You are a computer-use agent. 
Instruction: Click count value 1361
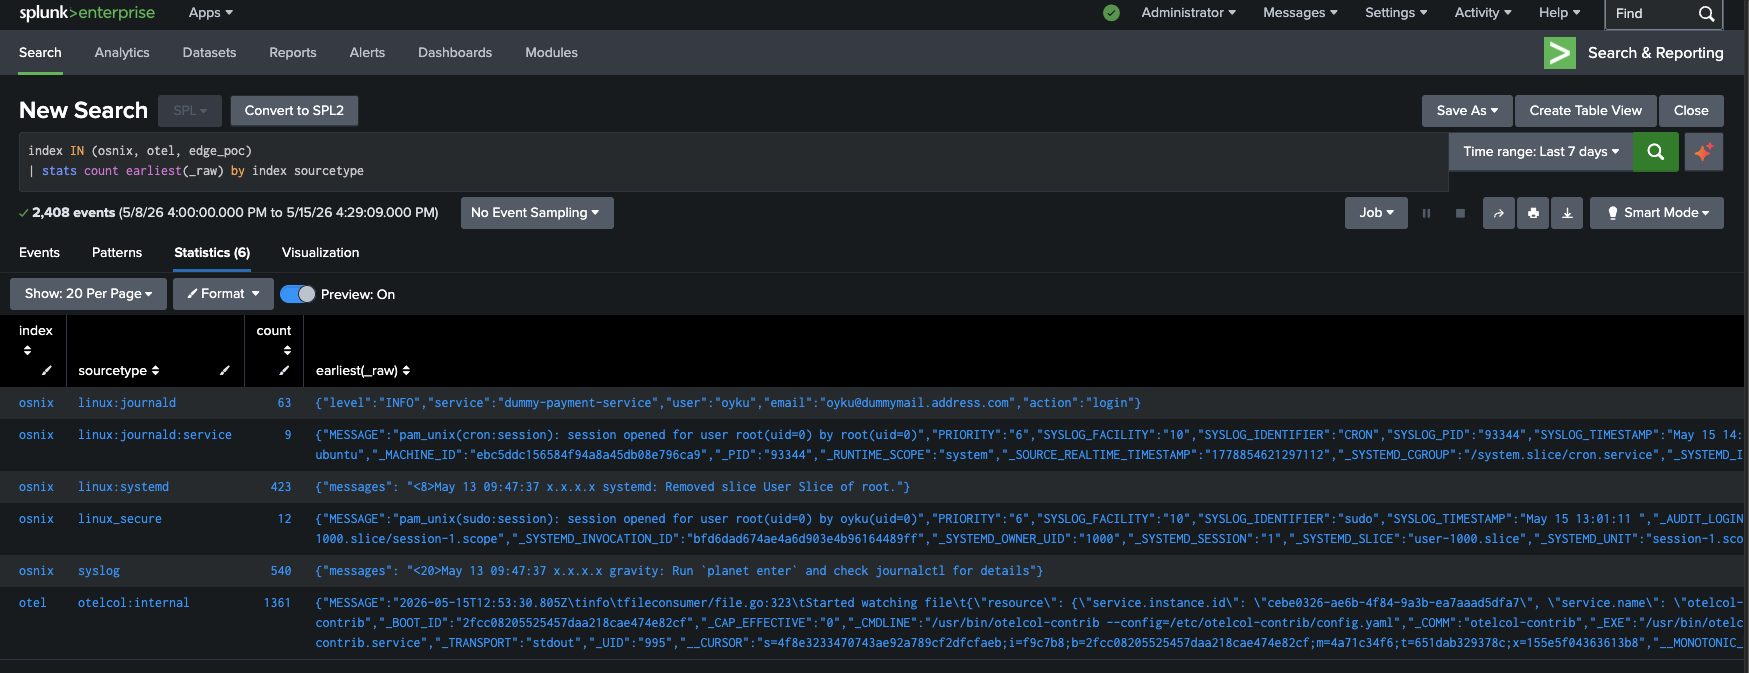277,603
